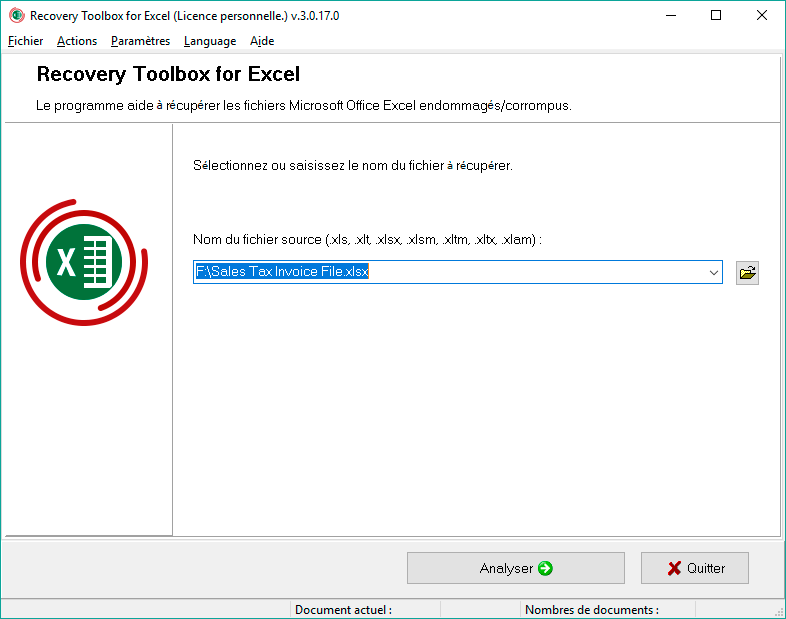Screen dimensions: 786x619
Task: Click the app icon in title bar
Action: point(17,16)
